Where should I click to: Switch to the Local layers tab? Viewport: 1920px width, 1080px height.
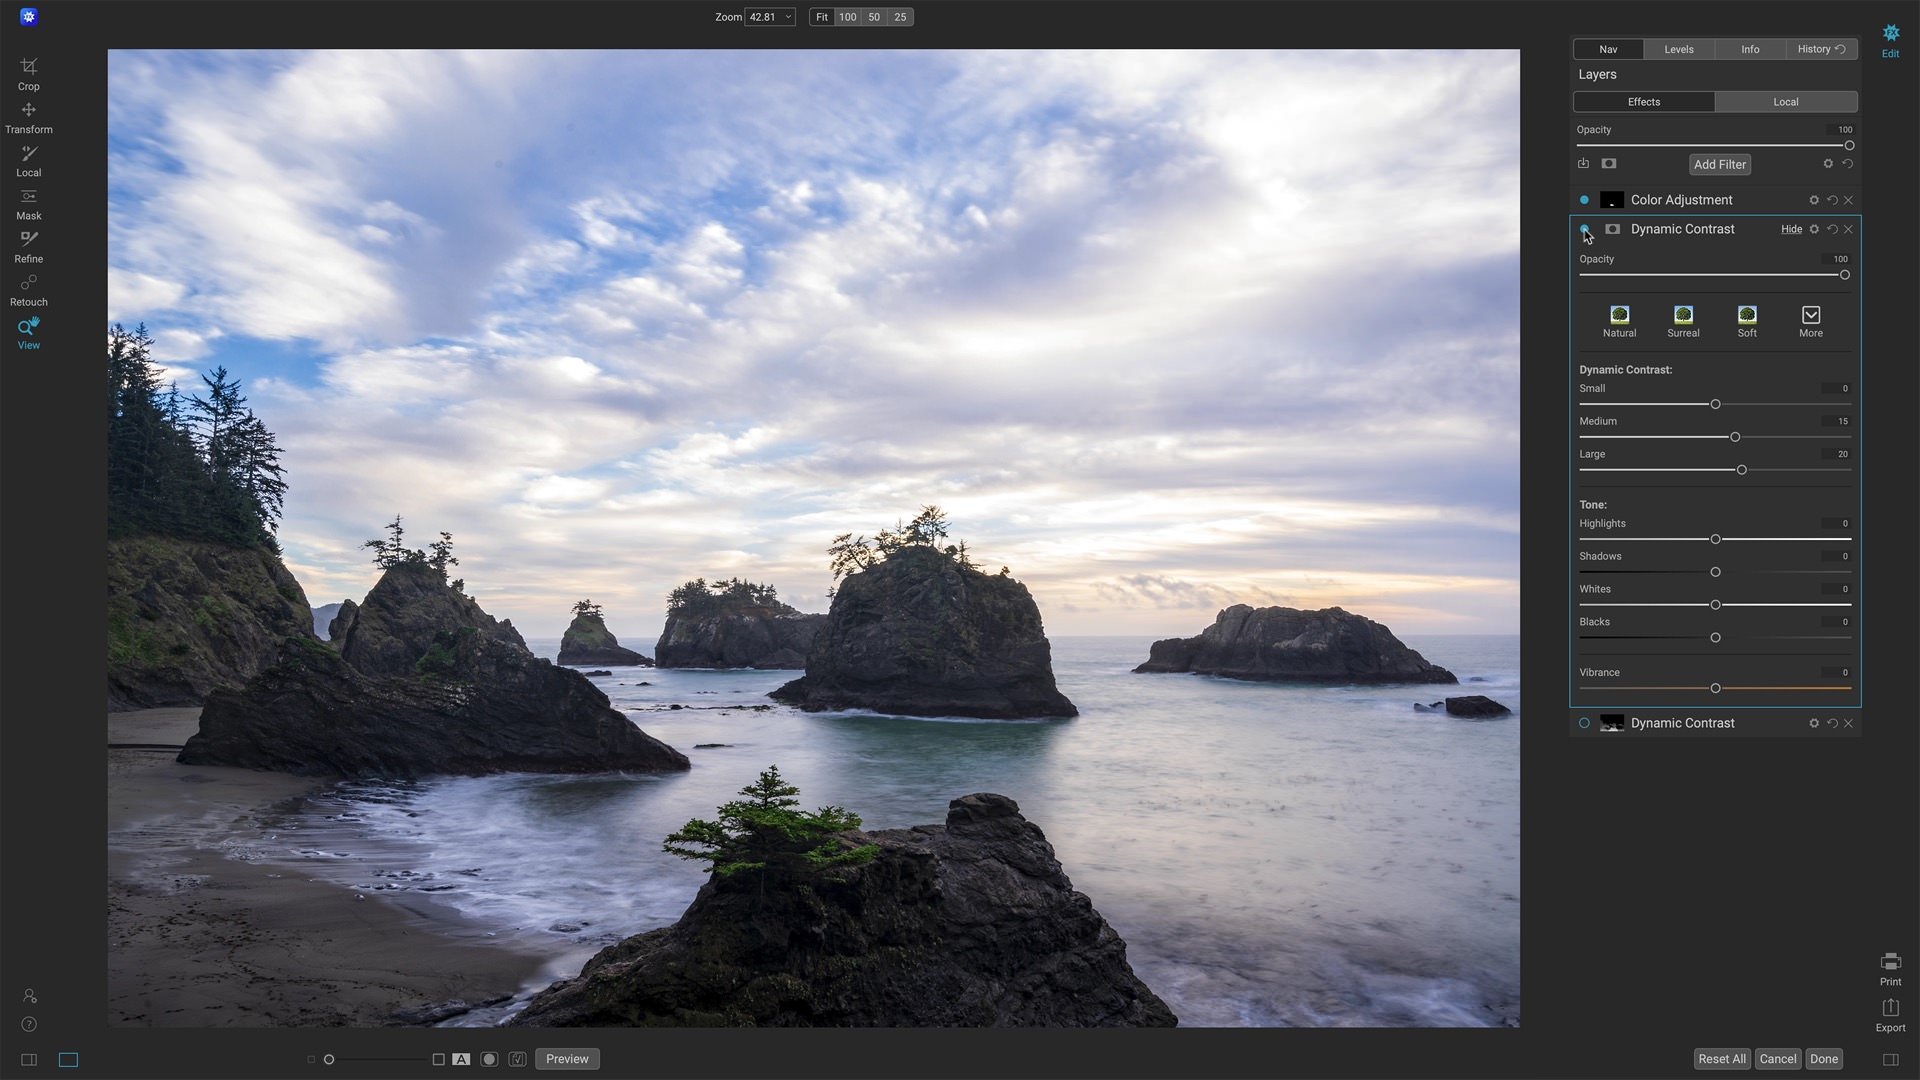[x=1786, y=102]
